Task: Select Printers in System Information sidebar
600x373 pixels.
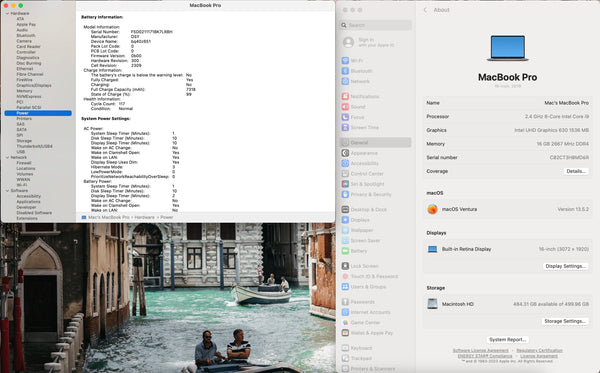Action: coord(24,119)
